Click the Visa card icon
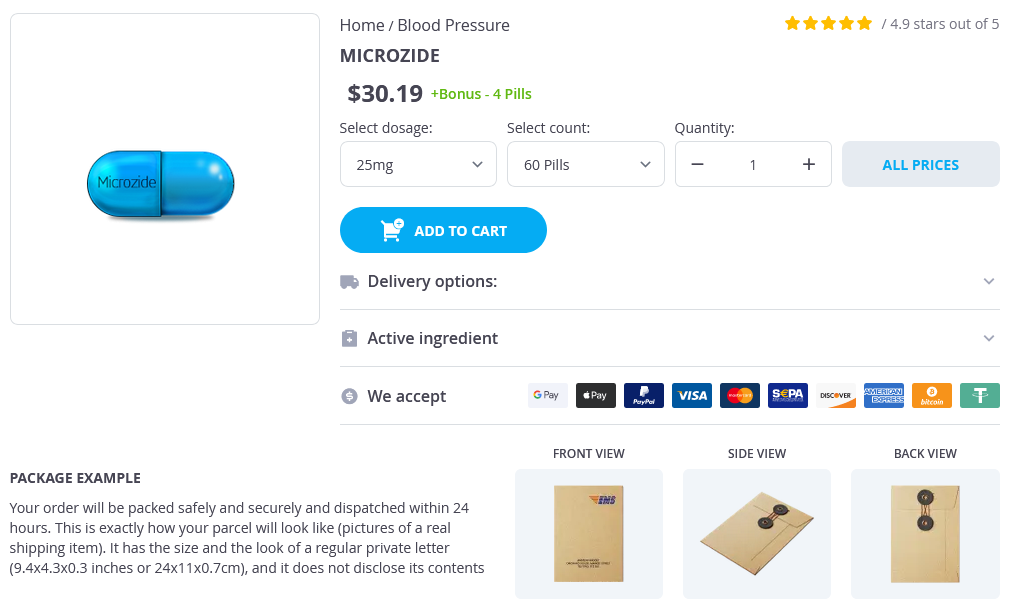This screenshot has height=609, width=1011. click(692, 396)
